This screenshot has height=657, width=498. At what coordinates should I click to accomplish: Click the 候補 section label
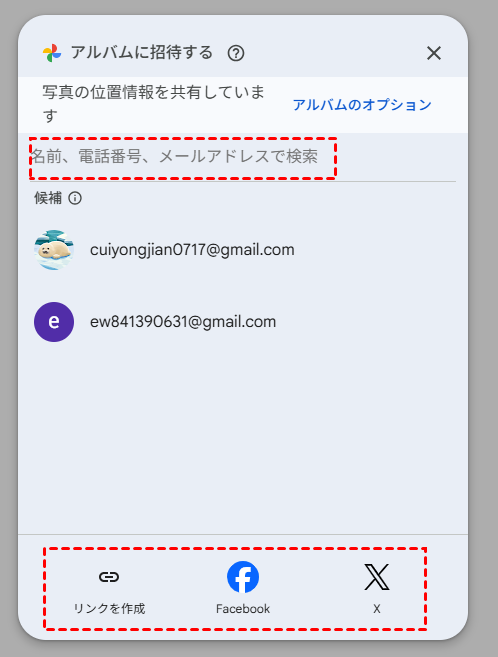[48, 198]
